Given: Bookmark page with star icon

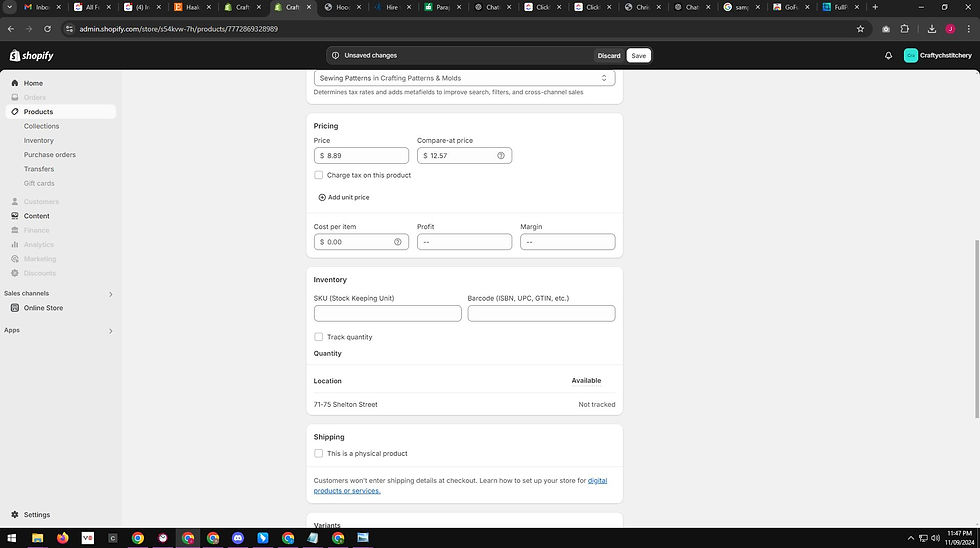Looking at the screenshot, I should [x=860, y=29].
